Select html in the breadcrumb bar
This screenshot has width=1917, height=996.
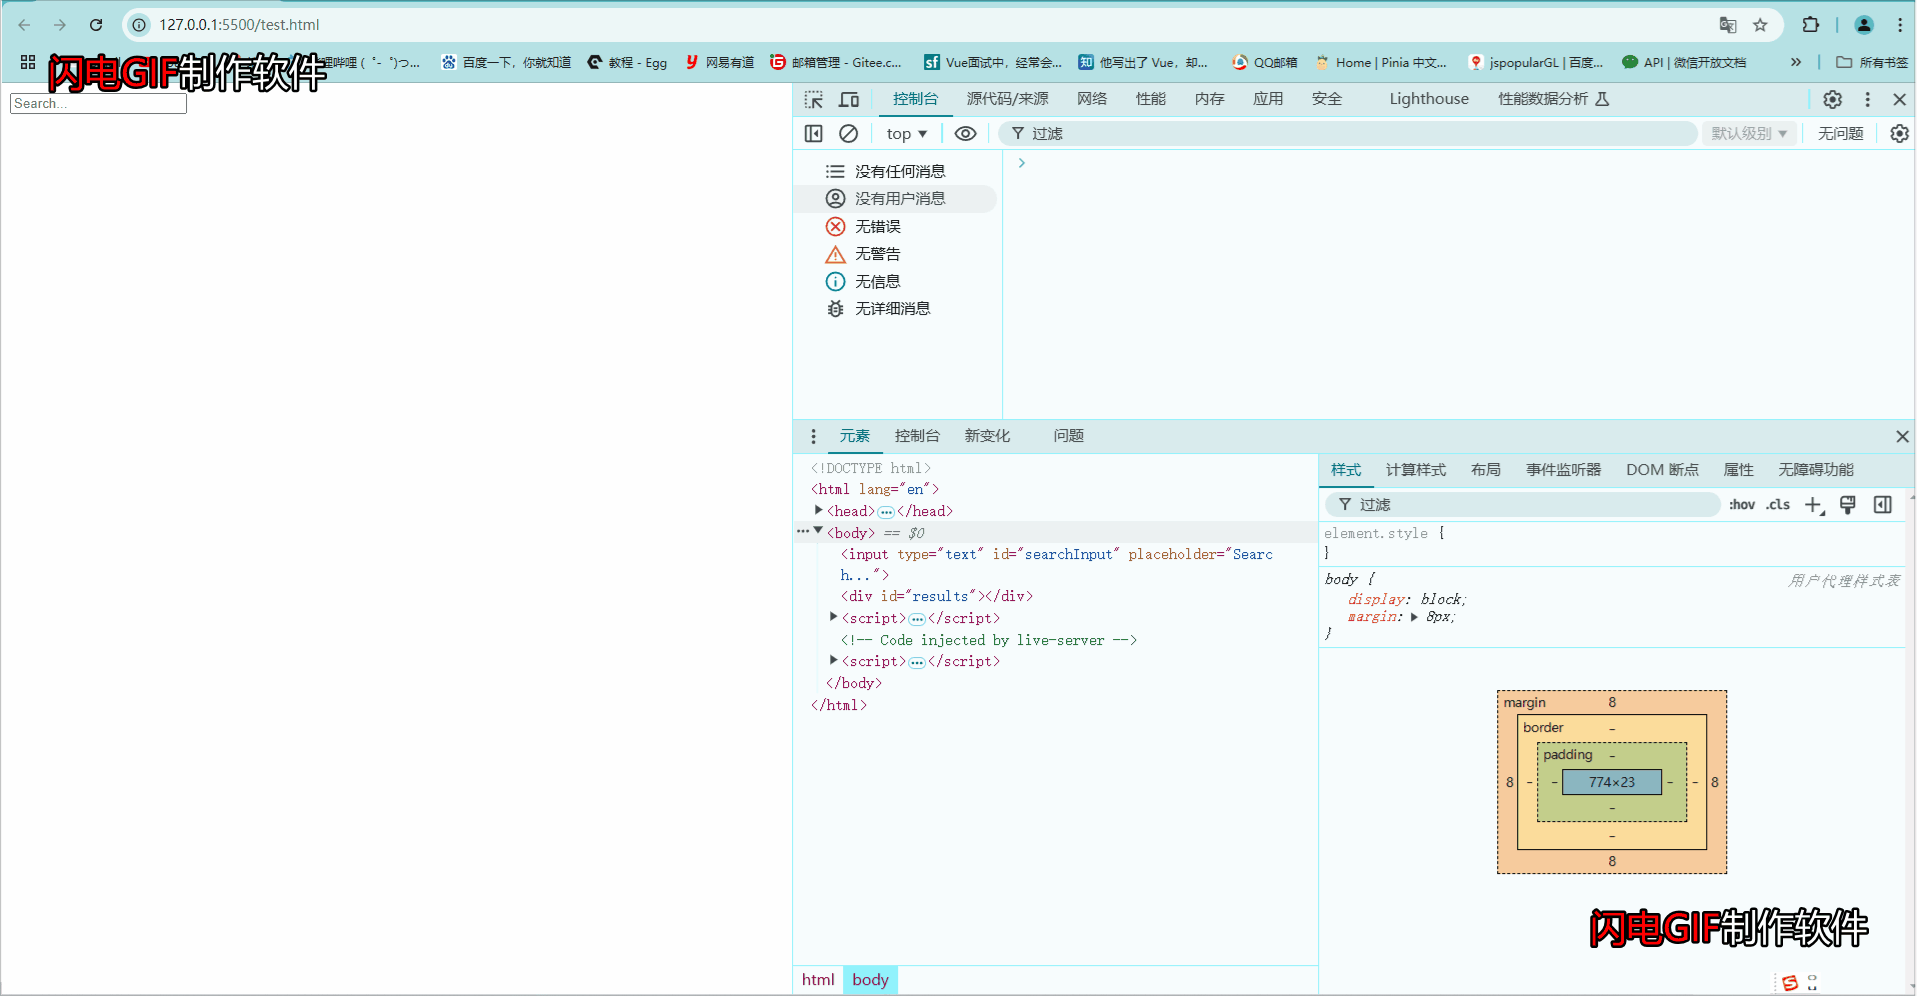pos(818,980)
